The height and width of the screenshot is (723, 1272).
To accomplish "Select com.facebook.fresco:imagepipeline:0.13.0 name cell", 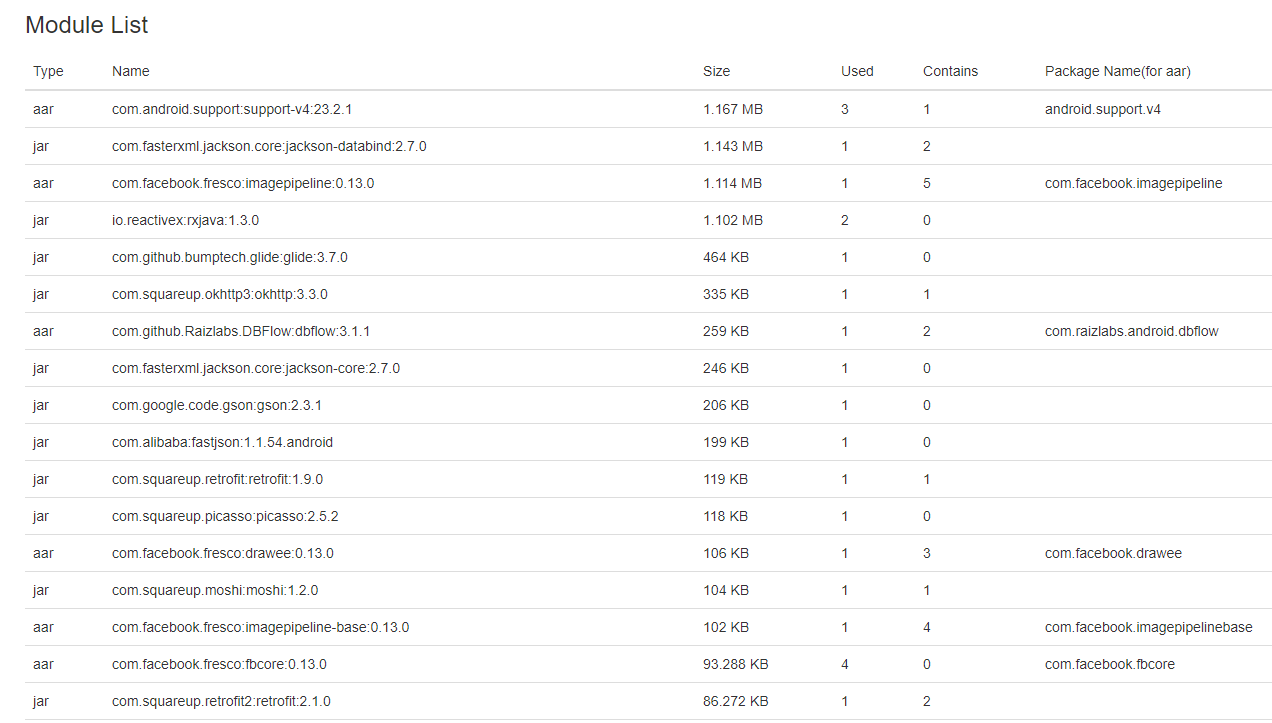I will (x=243, y=183).
